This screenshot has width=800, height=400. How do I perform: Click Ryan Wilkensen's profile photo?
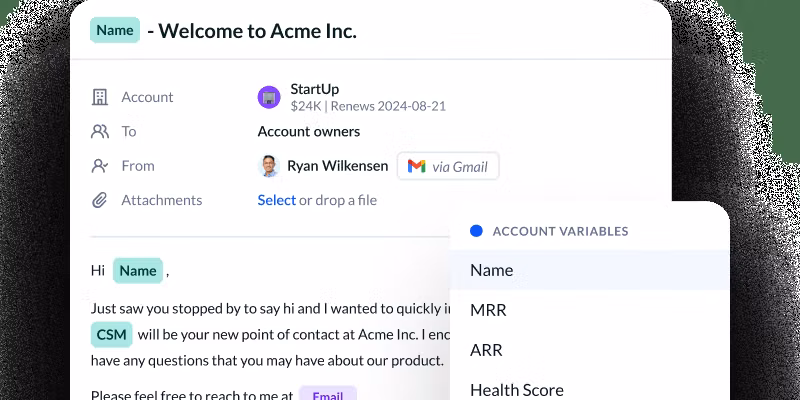(x=269, y=166)
